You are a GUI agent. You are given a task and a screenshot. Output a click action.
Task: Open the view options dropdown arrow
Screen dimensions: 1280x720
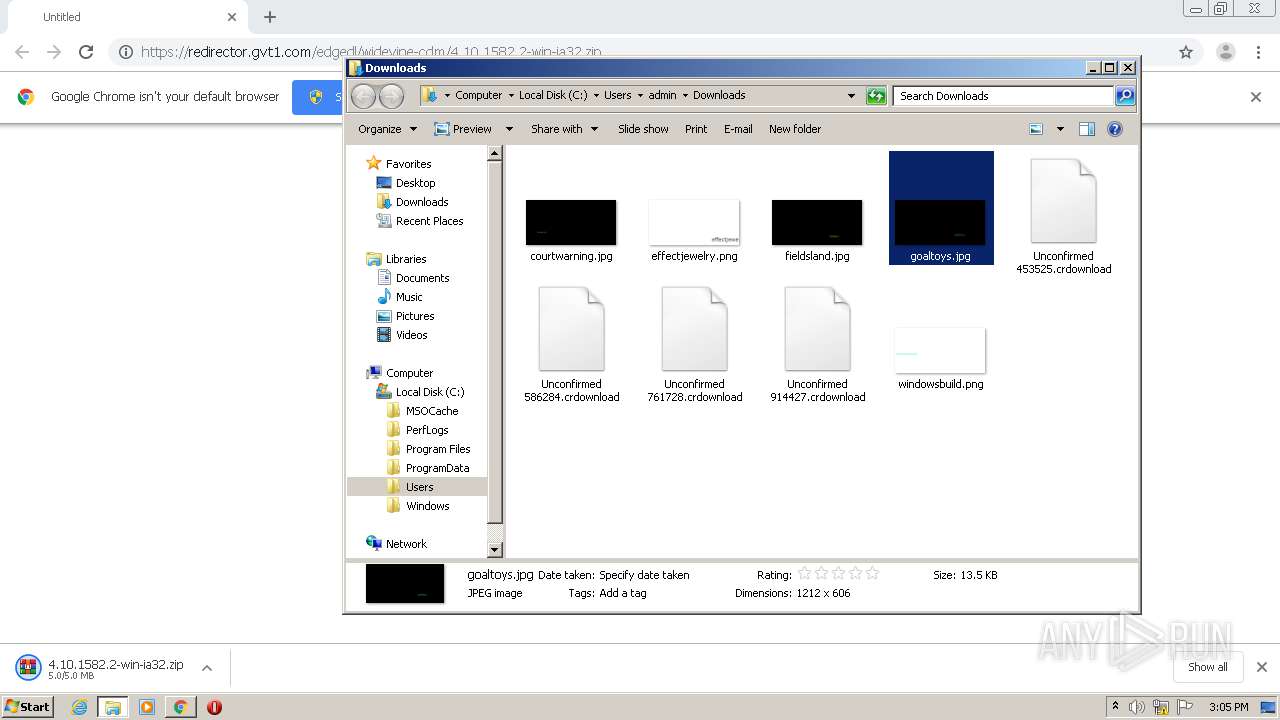click(1060, 129)
